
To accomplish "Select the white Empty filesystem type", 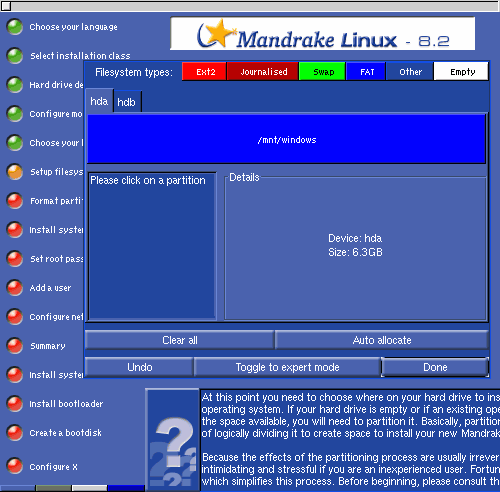I will tap(461, 71).
